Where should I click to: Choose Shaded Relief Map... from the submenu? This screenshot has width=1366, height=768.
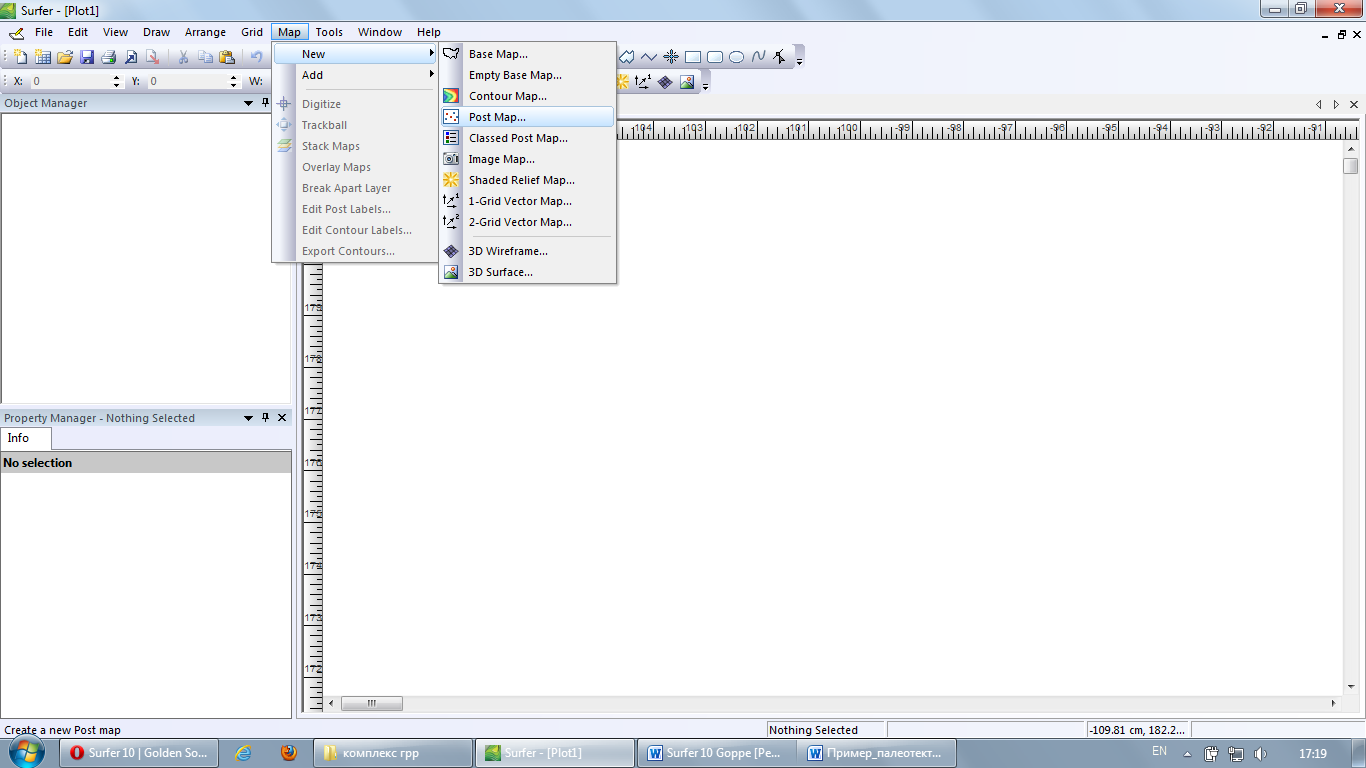coord(527,180)
